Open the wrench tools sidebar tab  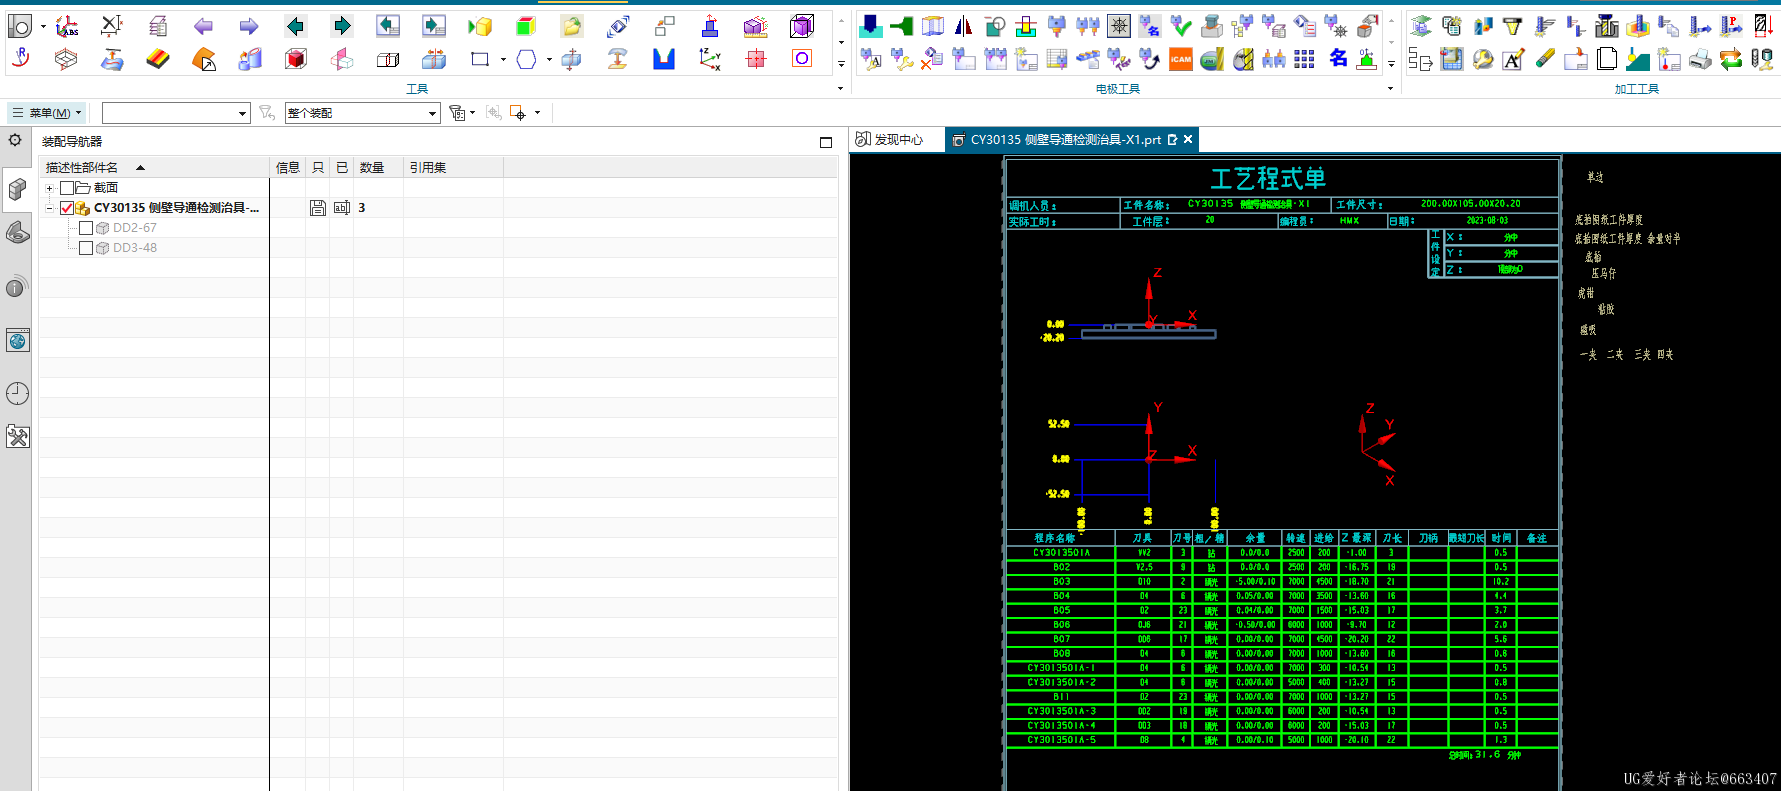point(17,437)
